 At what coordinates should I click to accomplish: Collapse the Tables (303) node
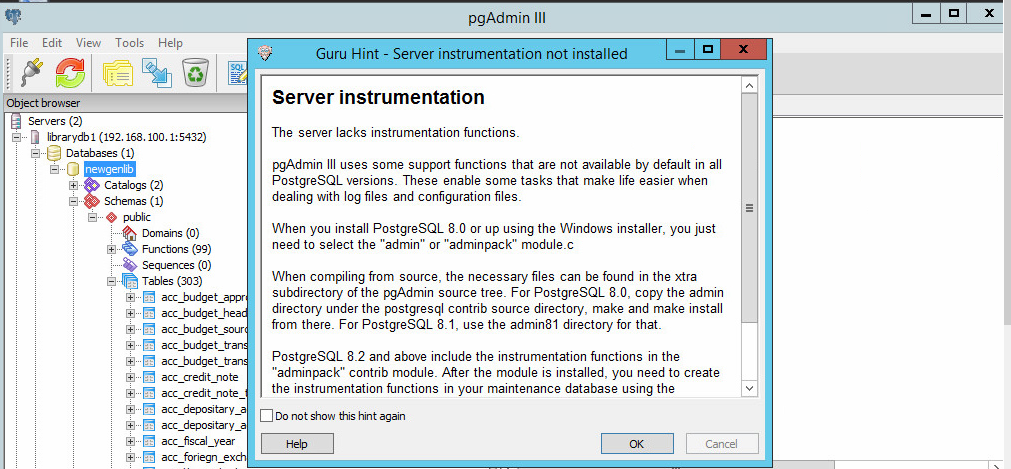(x=112, y=281)
